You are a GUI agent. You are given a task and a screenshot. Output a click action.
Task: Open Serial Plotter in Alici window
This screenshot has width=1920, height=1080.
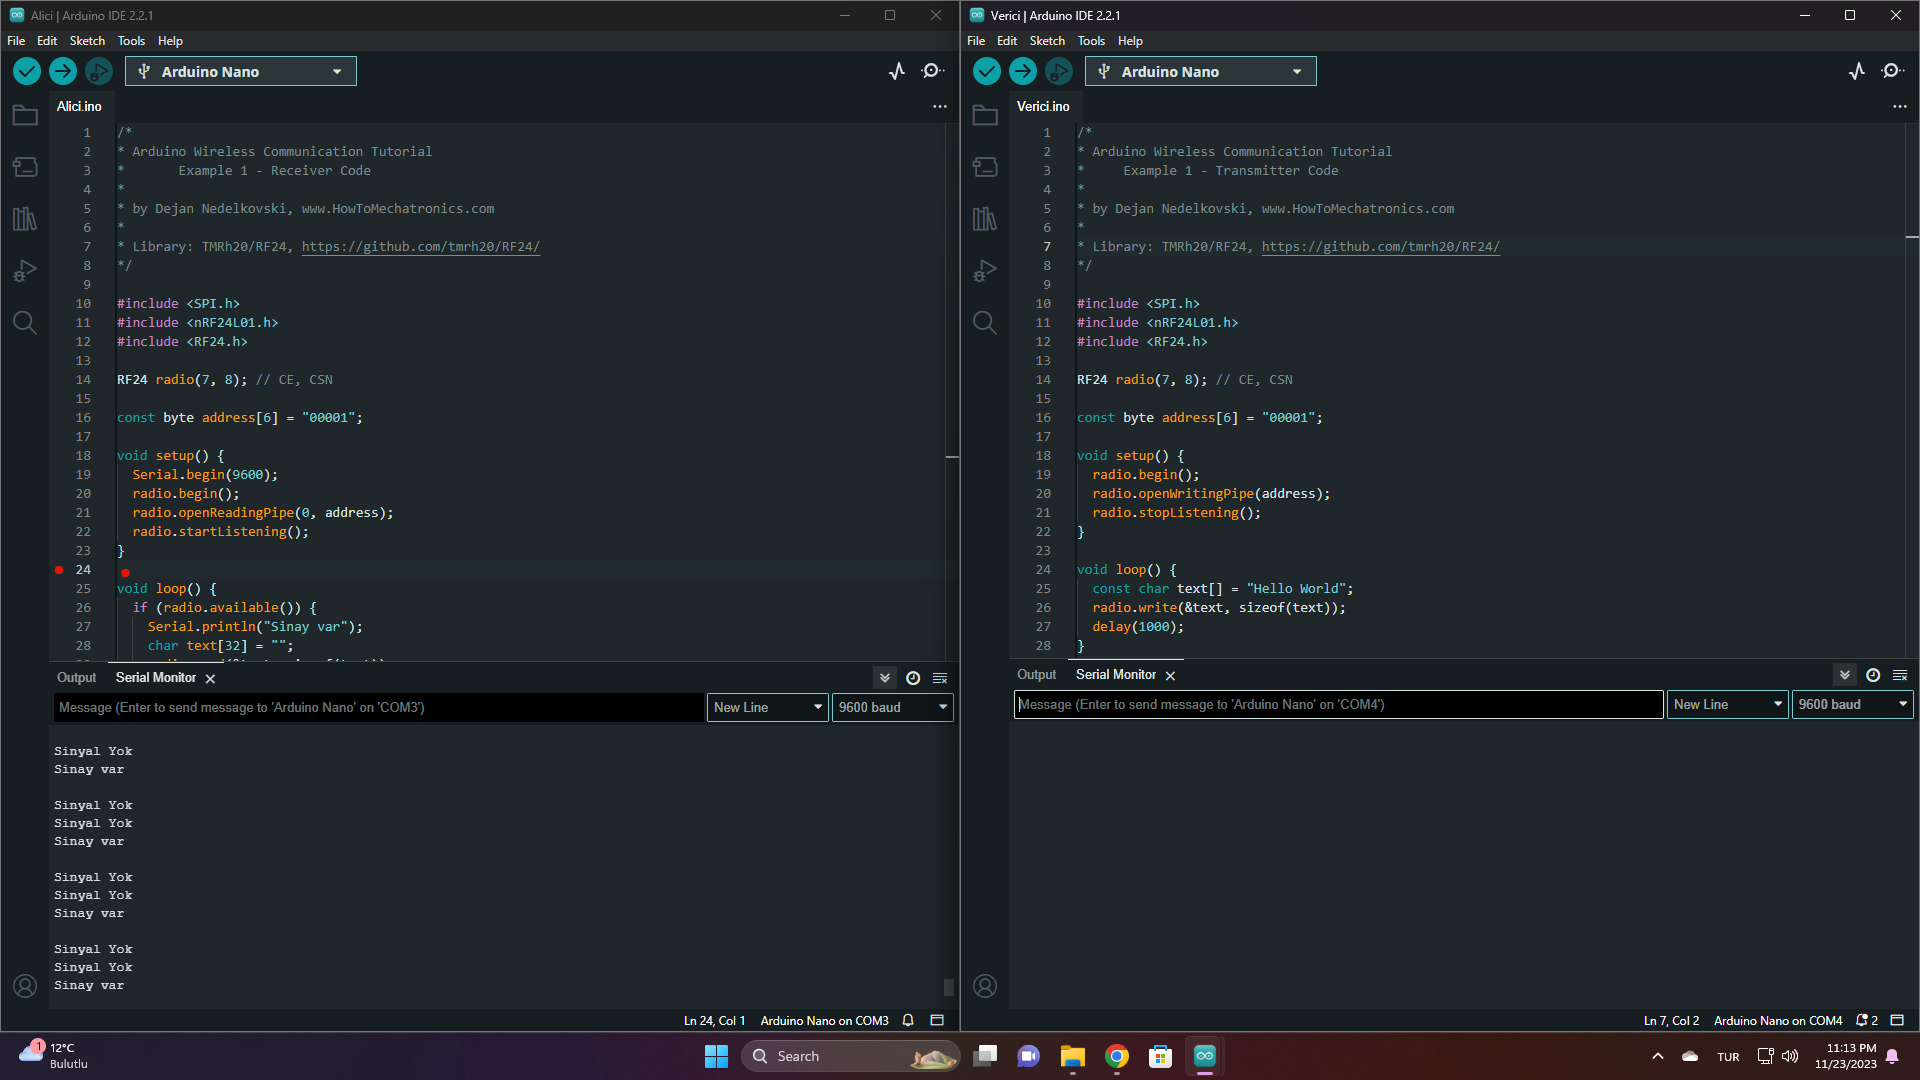[897, 71]
